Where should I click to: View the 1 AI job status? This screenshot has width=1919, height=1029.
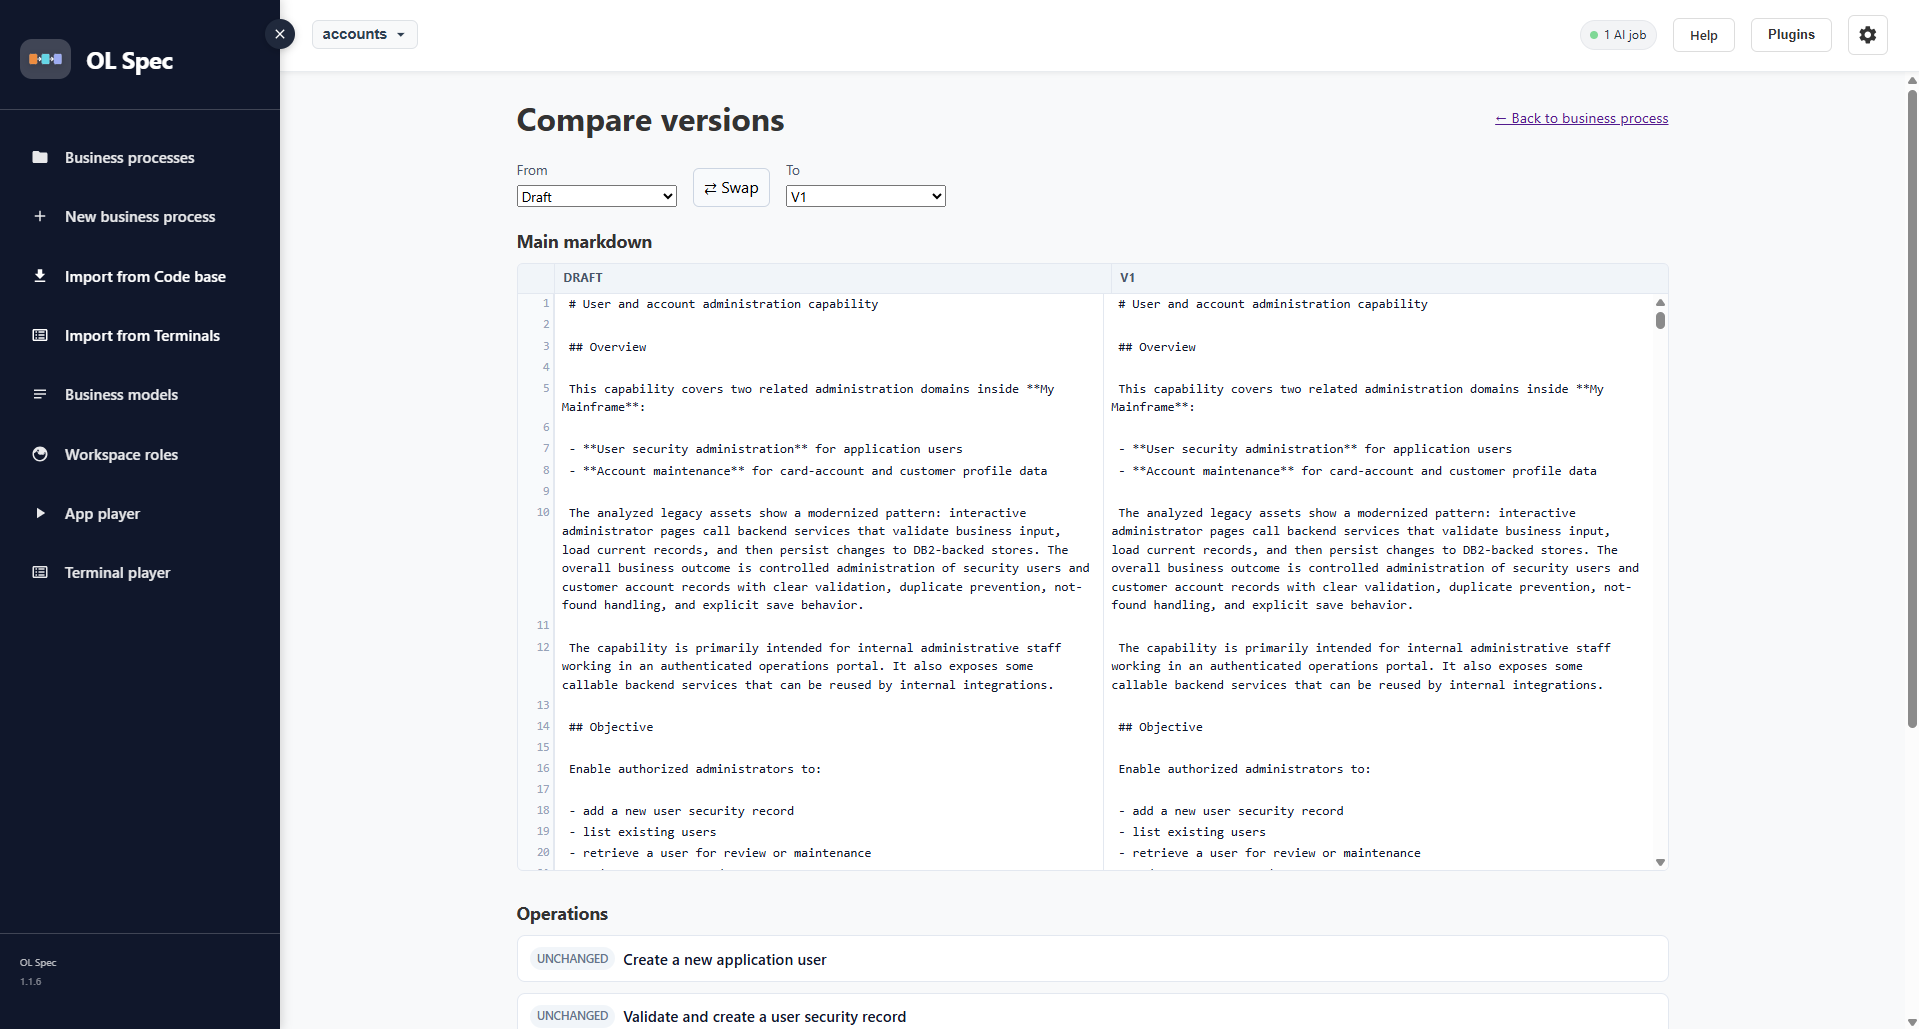1618,35
